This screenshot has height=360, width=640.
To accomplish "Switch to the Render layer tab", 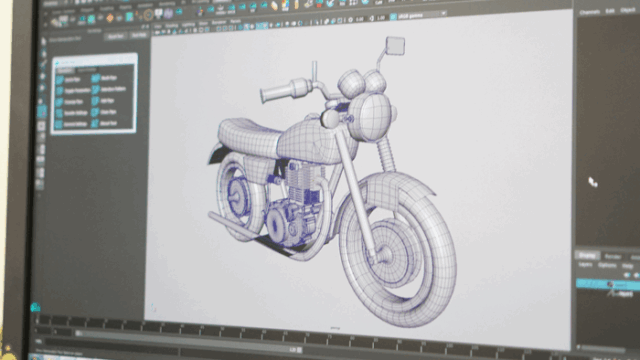I will tap(613, 256).
